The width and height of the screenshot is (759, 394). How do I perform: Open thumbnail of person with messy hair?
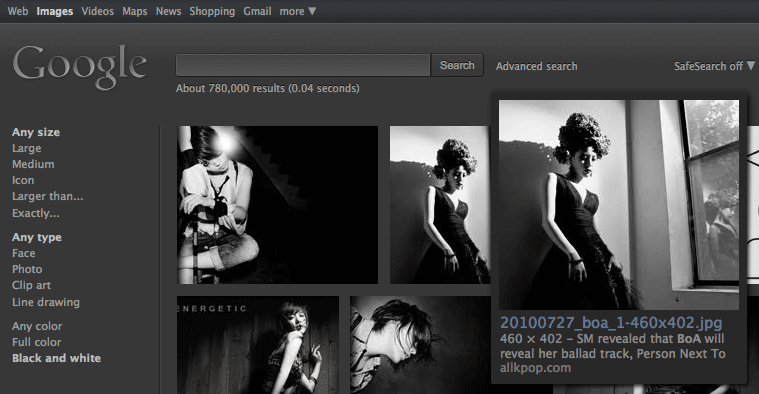tap(420, 345)
